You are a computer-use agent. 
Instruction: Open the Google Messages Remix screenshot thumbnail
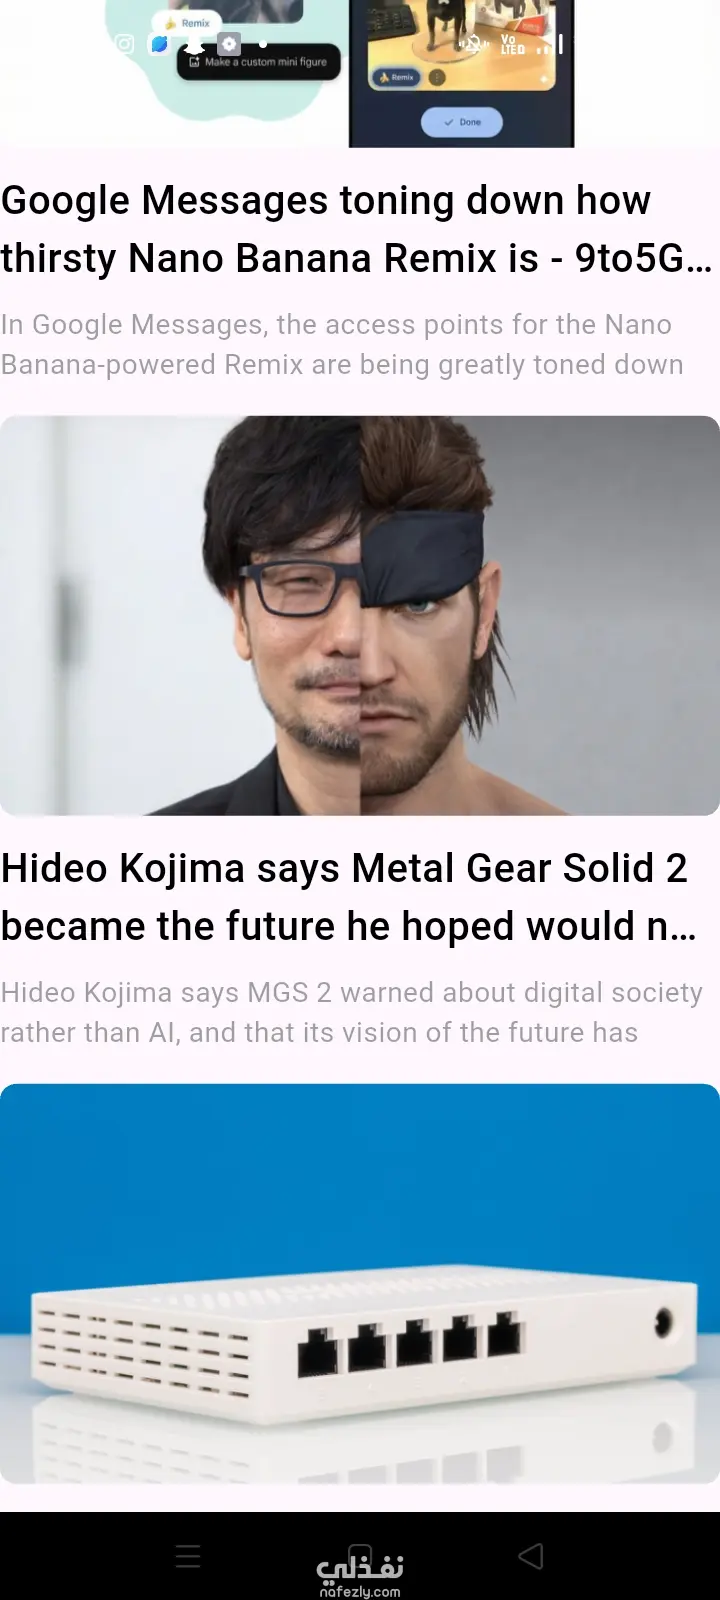click(x=360, y=74)
